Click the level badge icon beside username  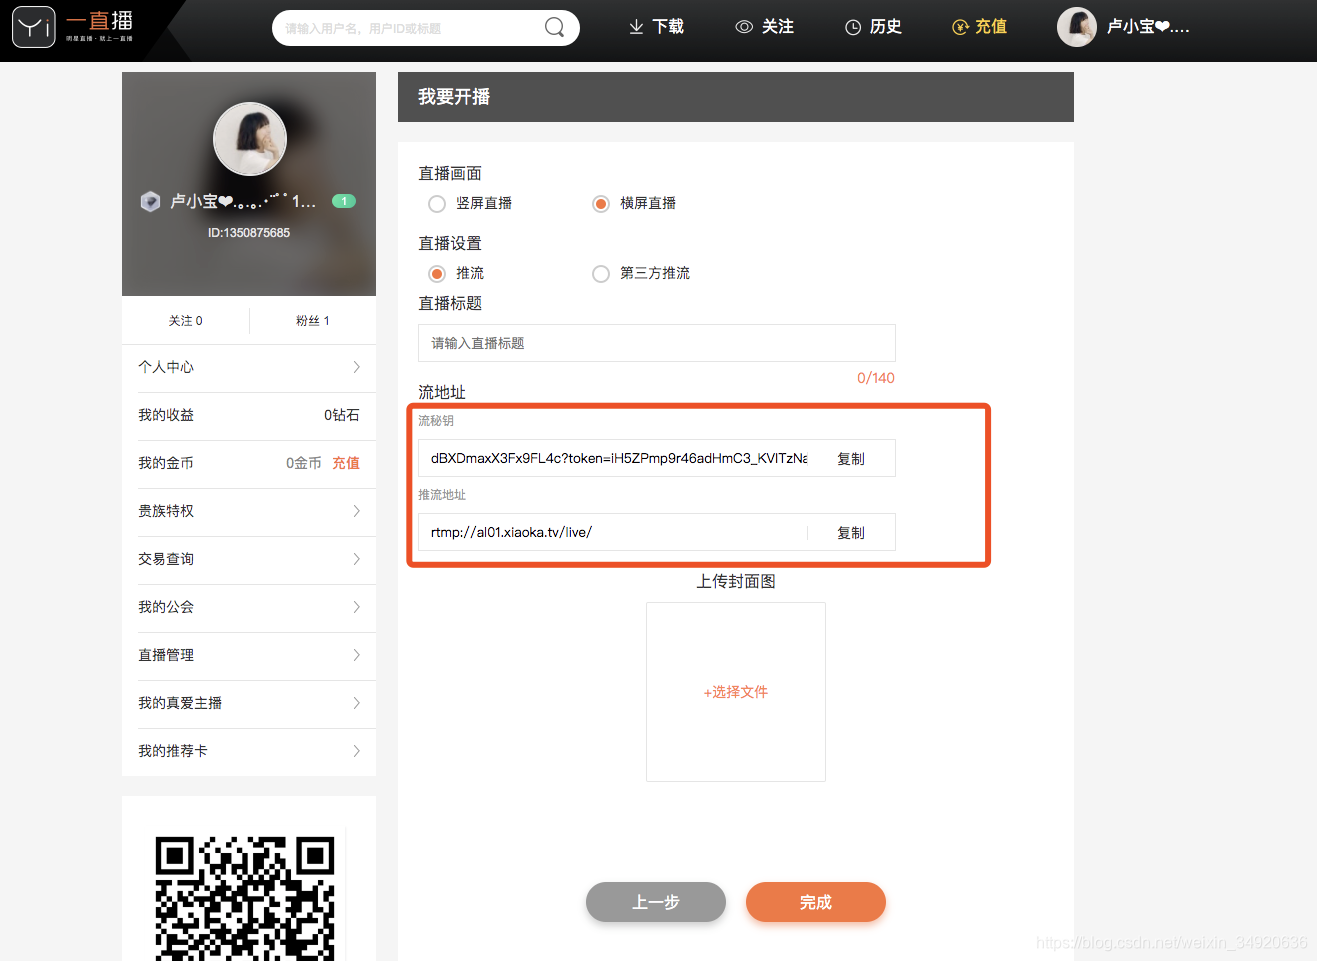click(150, 201)
